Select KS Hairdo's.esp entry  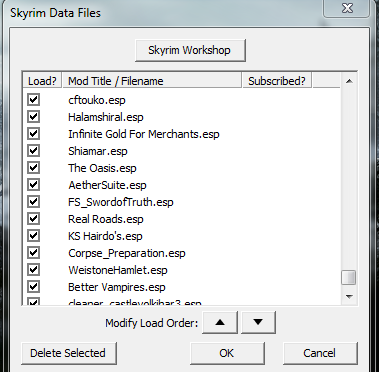click(x=105, y=236)
